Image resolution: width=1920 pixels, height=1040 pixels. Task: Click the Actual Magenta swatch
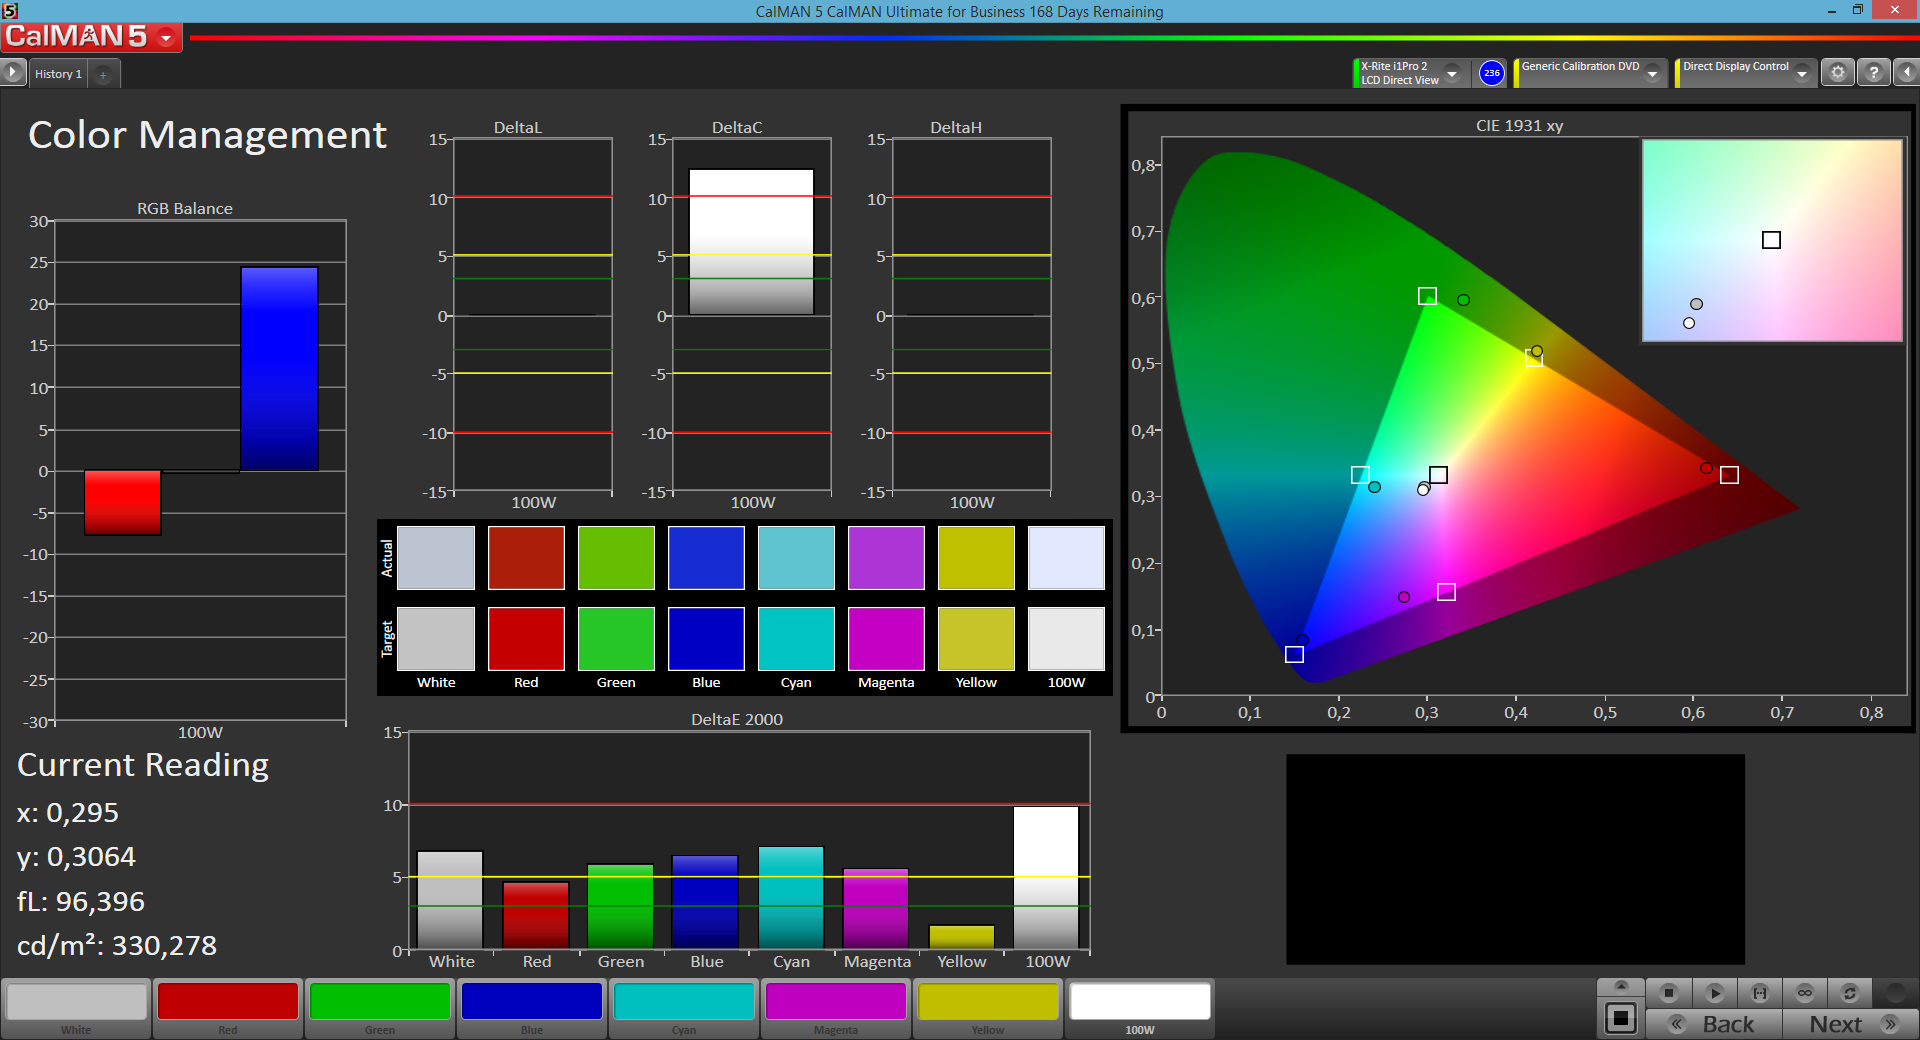click(x=886, y=558)
